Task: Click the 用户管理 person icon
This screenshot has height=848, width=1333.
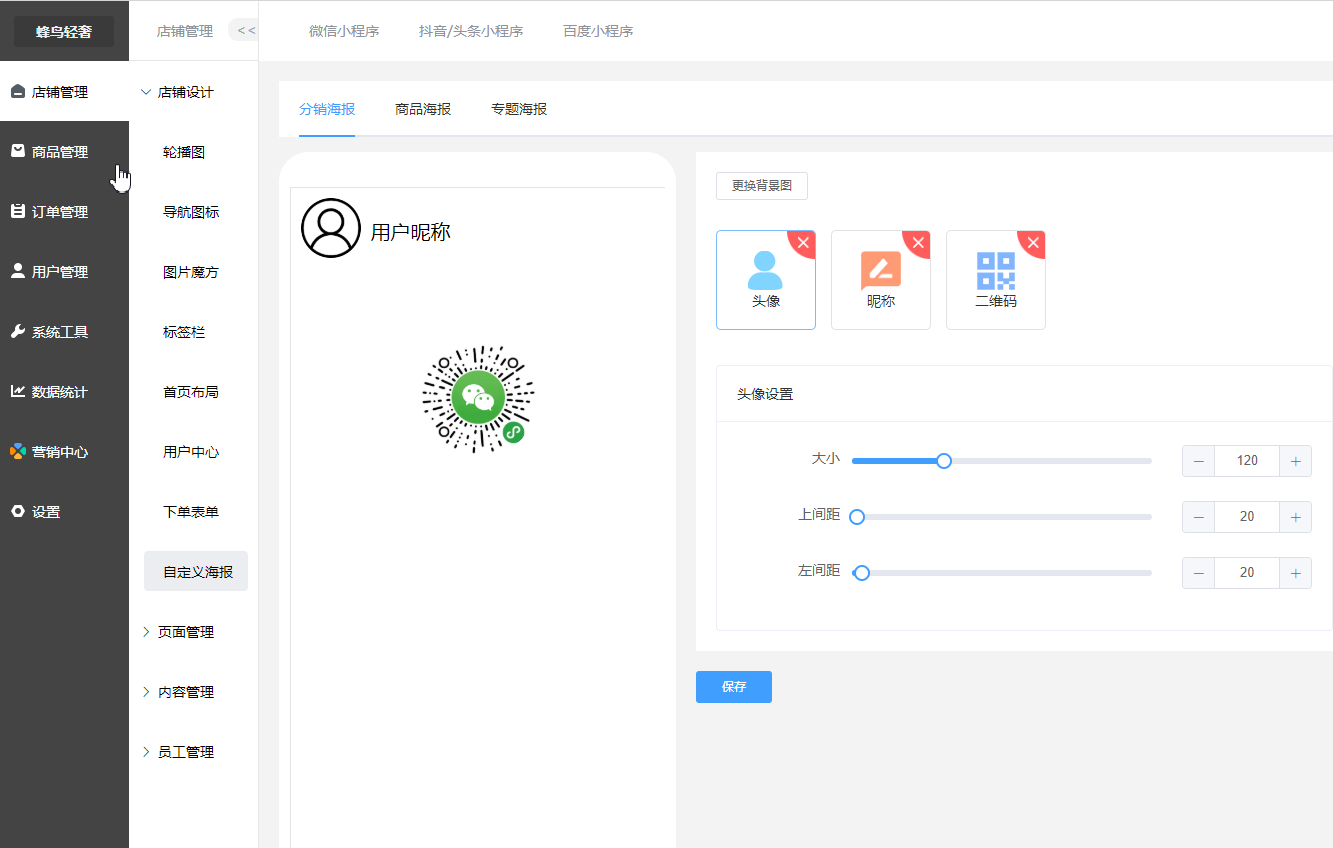Action: [17, 271]
